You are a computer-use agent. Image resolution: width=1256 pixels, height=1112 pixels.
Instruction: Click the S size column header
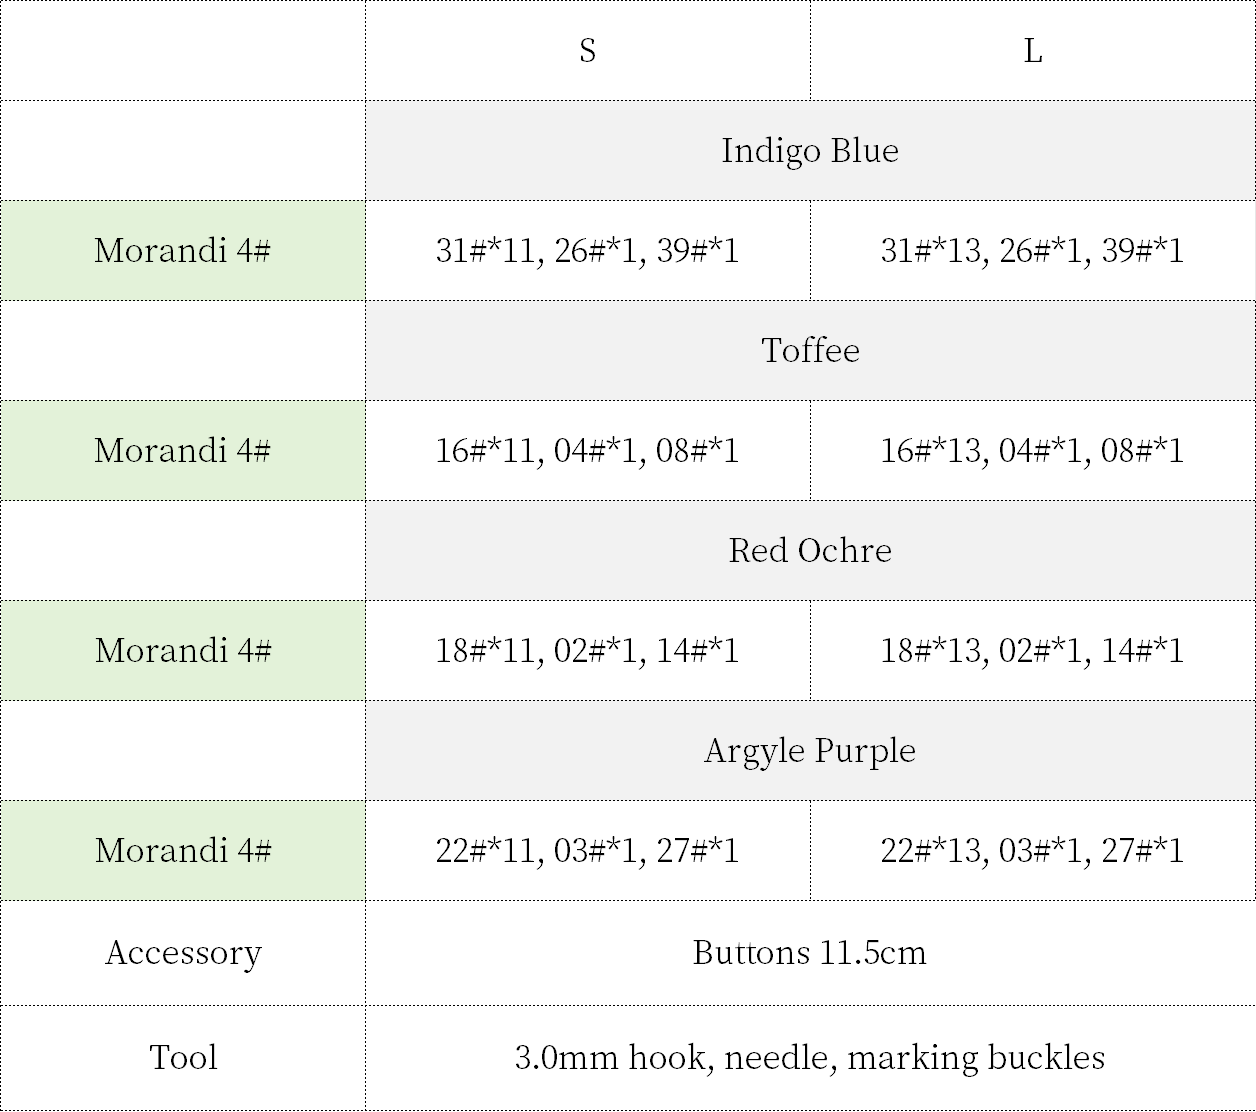[x=587, y=50]
